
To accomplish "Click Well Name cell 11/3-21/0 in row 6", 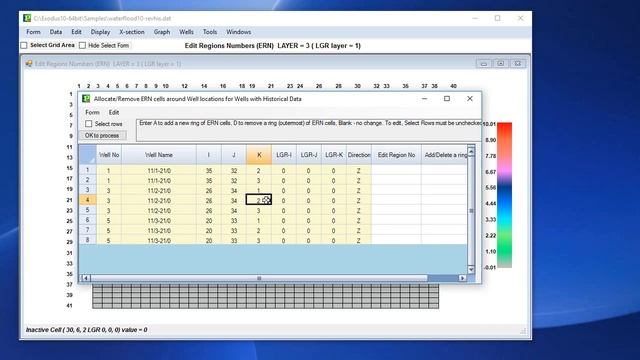I will click(x=159, y=220).
